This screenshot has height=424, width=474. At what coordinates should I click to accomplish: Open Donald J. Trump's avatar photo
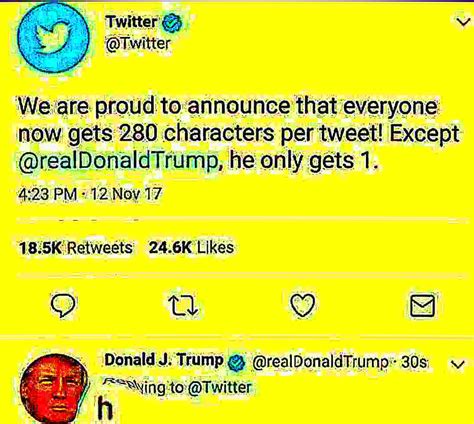click(55, 389)
